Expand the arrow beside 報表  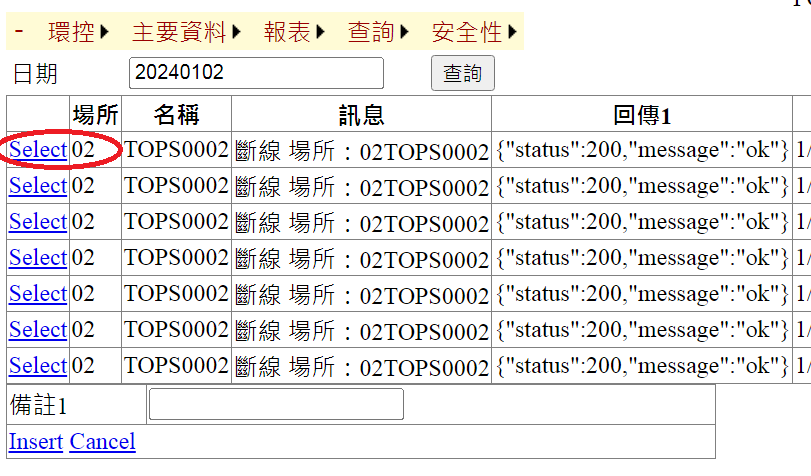click(x=321, y=32)
